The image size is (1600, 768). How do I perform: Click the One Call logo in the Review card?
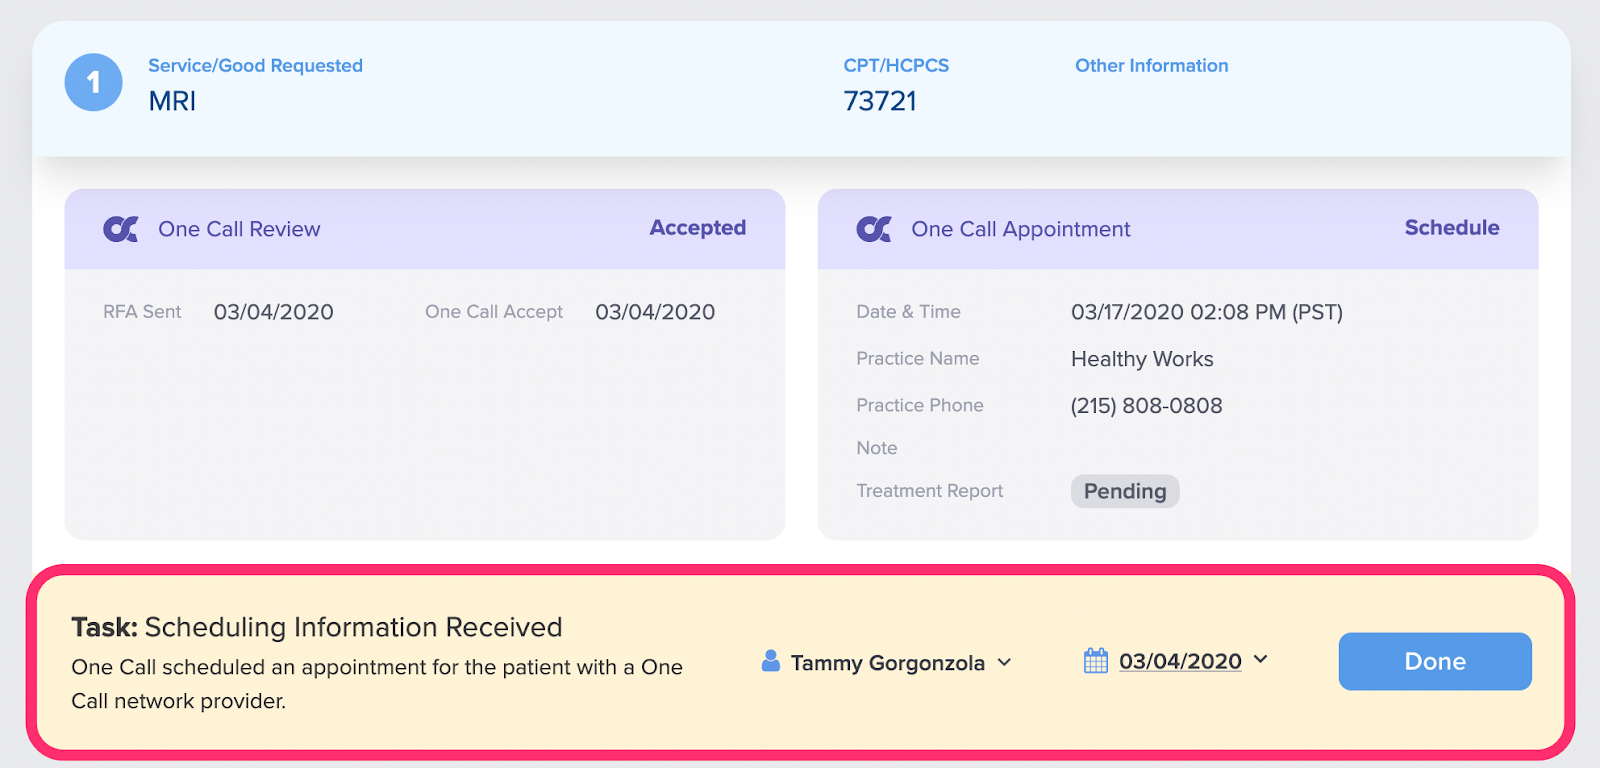(121, 229)
